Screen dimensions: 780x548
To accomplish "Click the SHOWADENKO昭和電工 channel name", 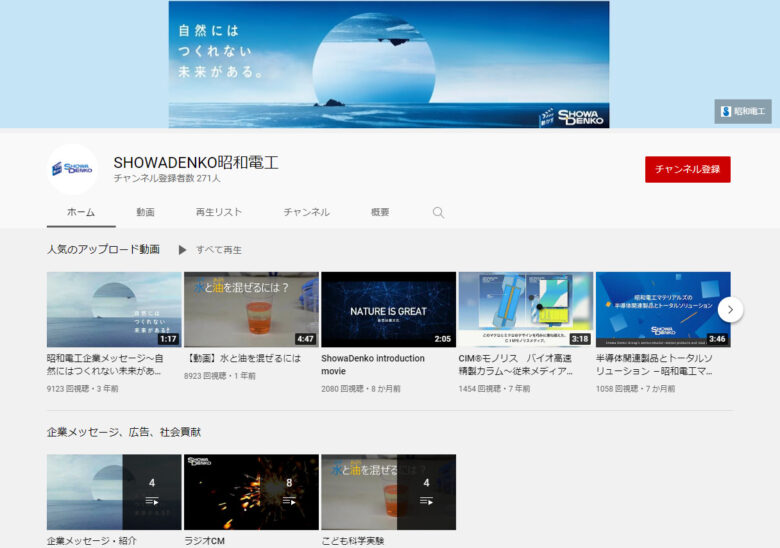I will [x=195, y=163].
